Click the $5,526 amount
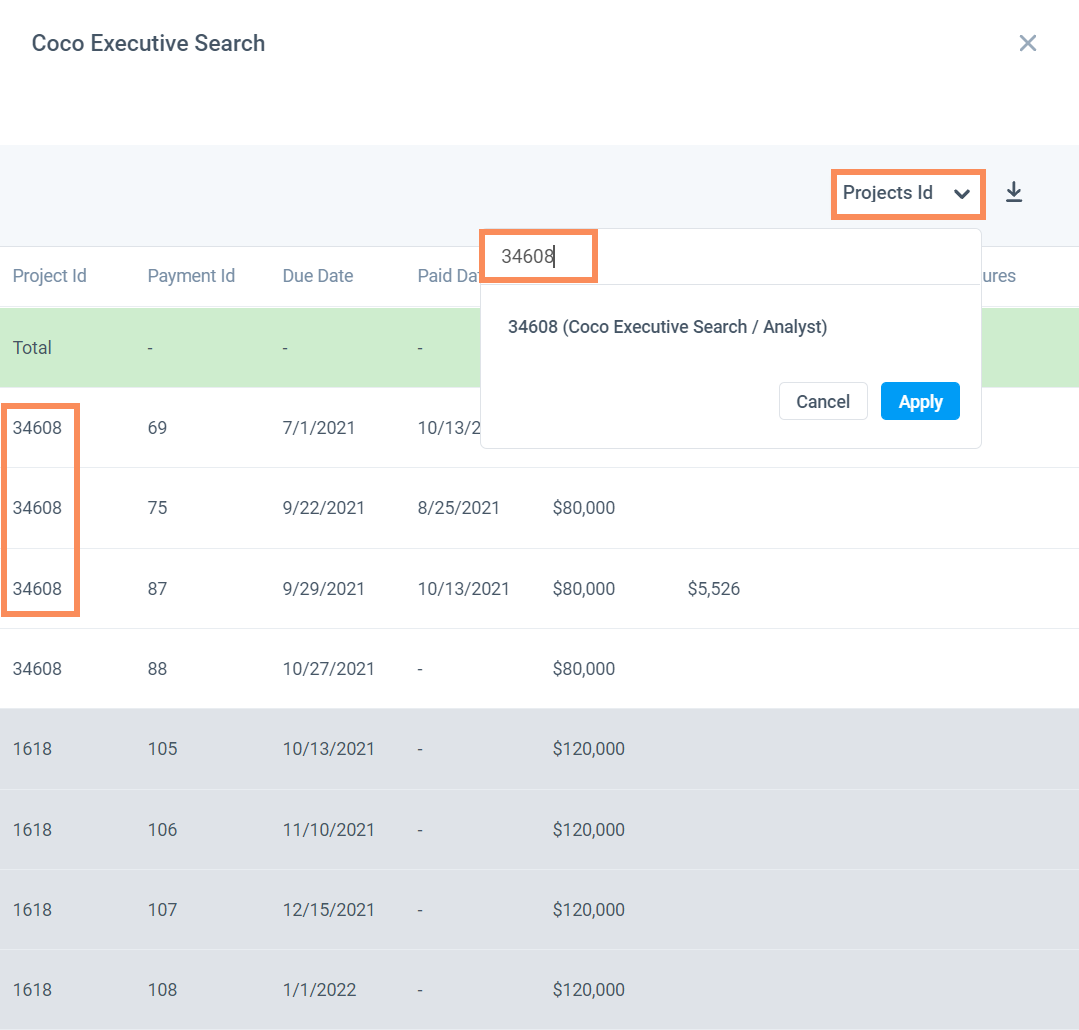Viewport: 1079px width, 1030px height. (x=714, y=589)
